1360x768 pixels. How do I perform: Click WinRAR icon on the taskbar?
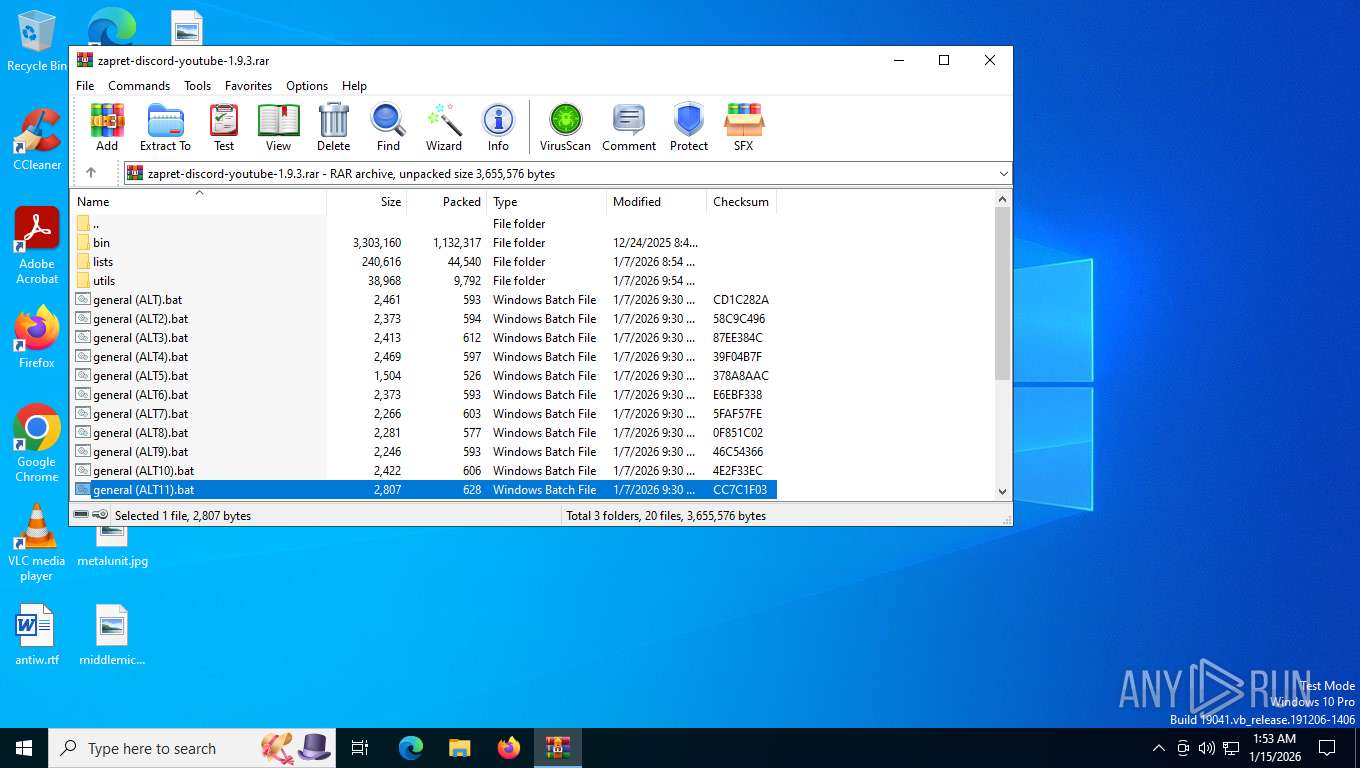[557, 748]
